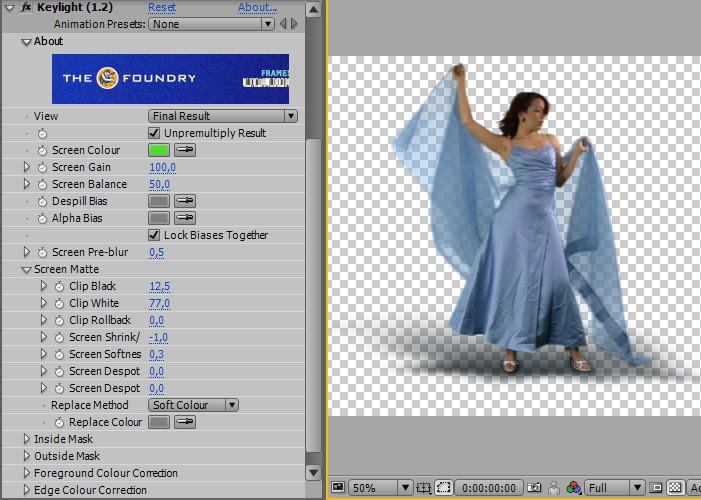Image resolution: width=701 pixels, height=500 pixels.
Task: Use the Despill Bias eyedropper
Action: pyautogui.click(x=185, y=201)
